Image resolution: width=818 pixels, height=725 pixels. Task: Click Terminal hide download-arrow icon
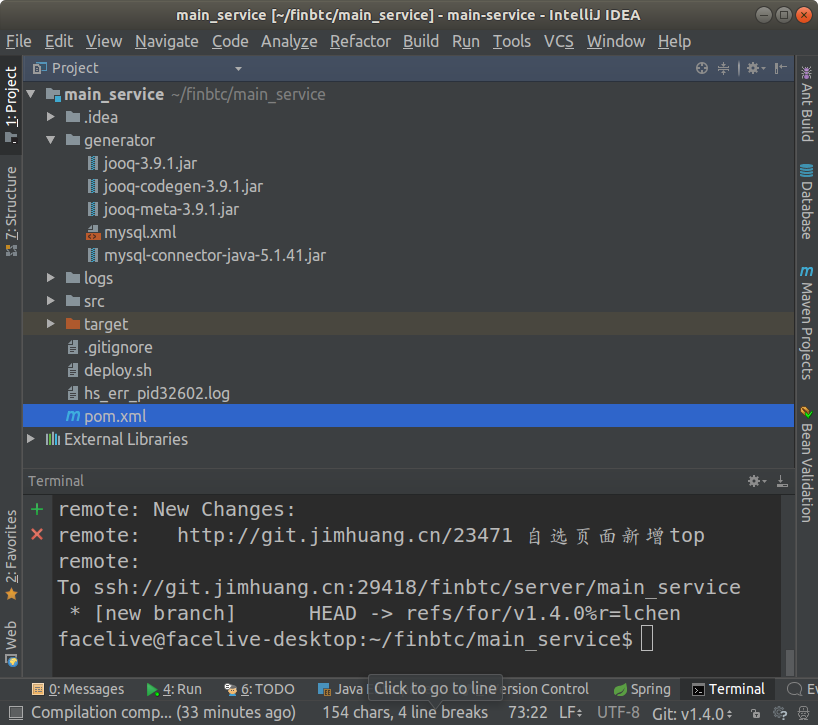pos(782,481)
